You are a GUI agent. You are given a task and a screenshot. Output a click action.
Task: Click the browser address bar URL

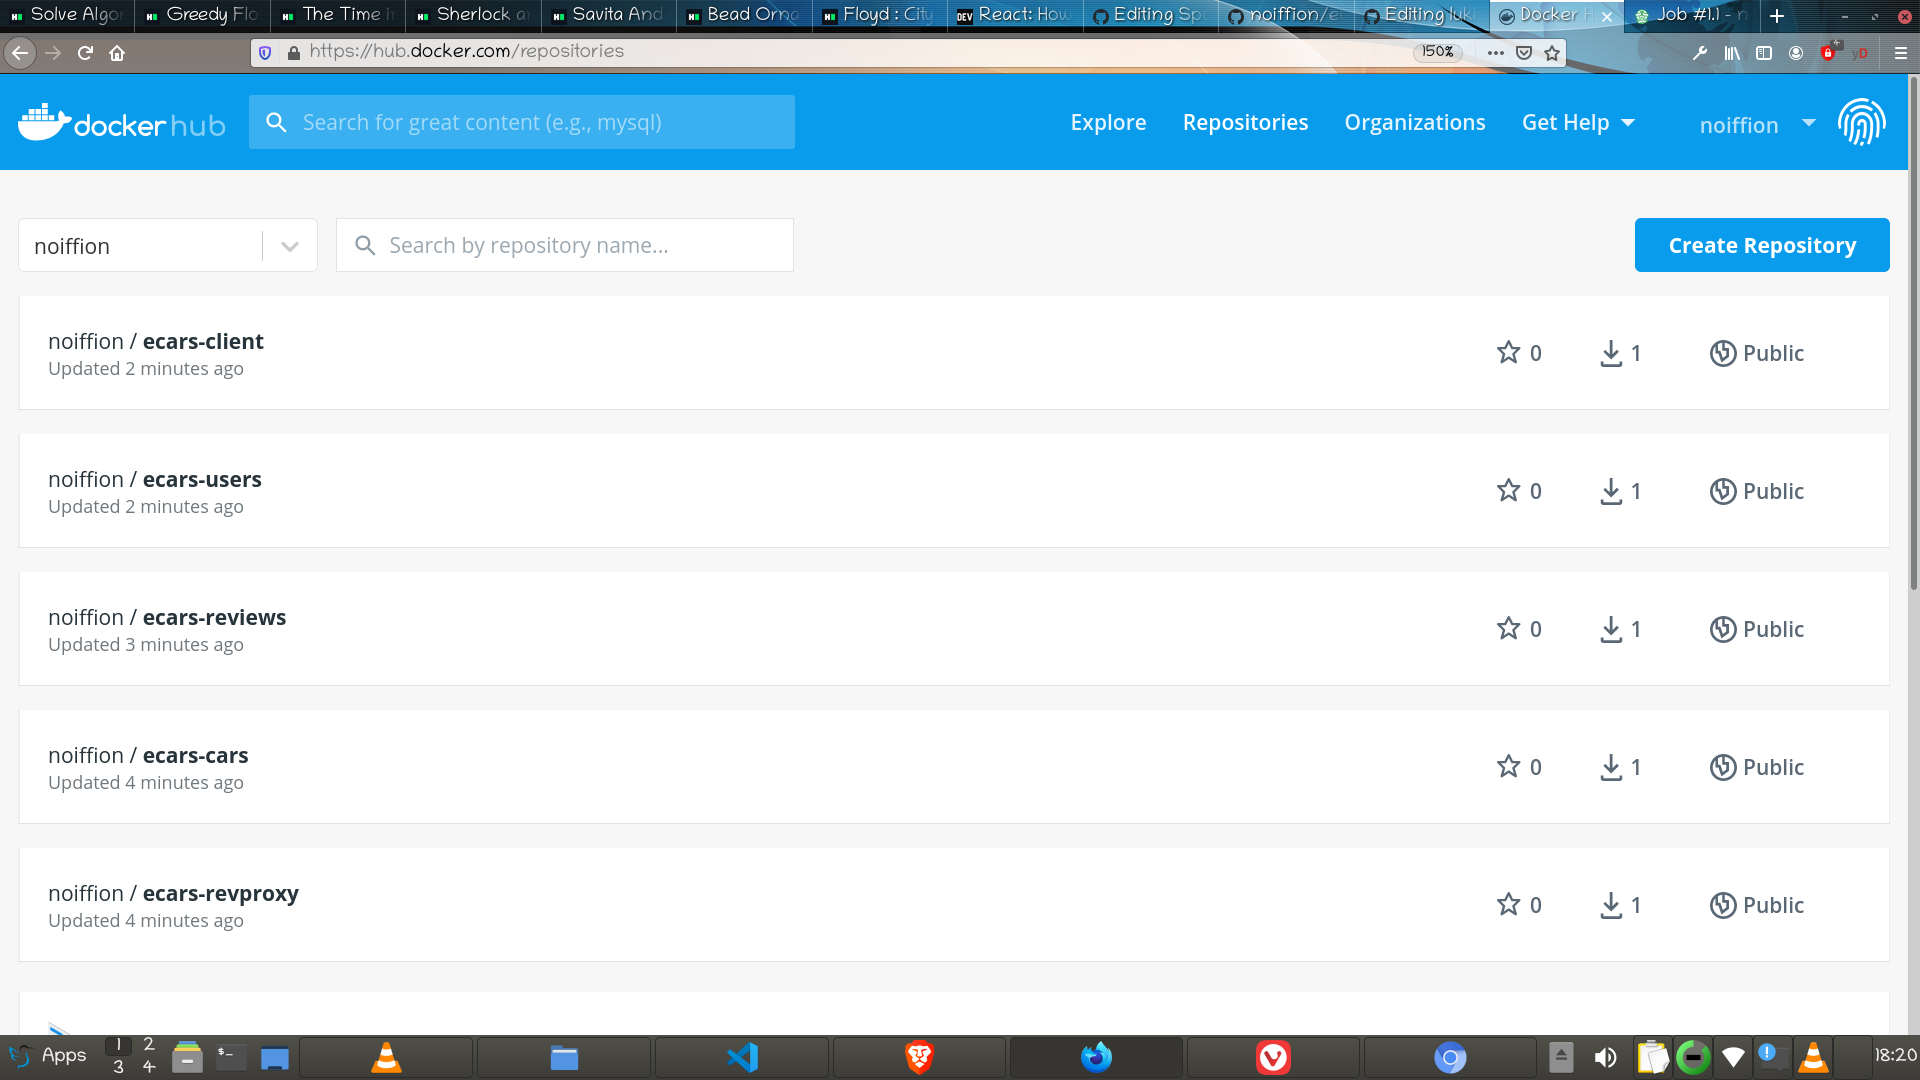click(466, 52)
